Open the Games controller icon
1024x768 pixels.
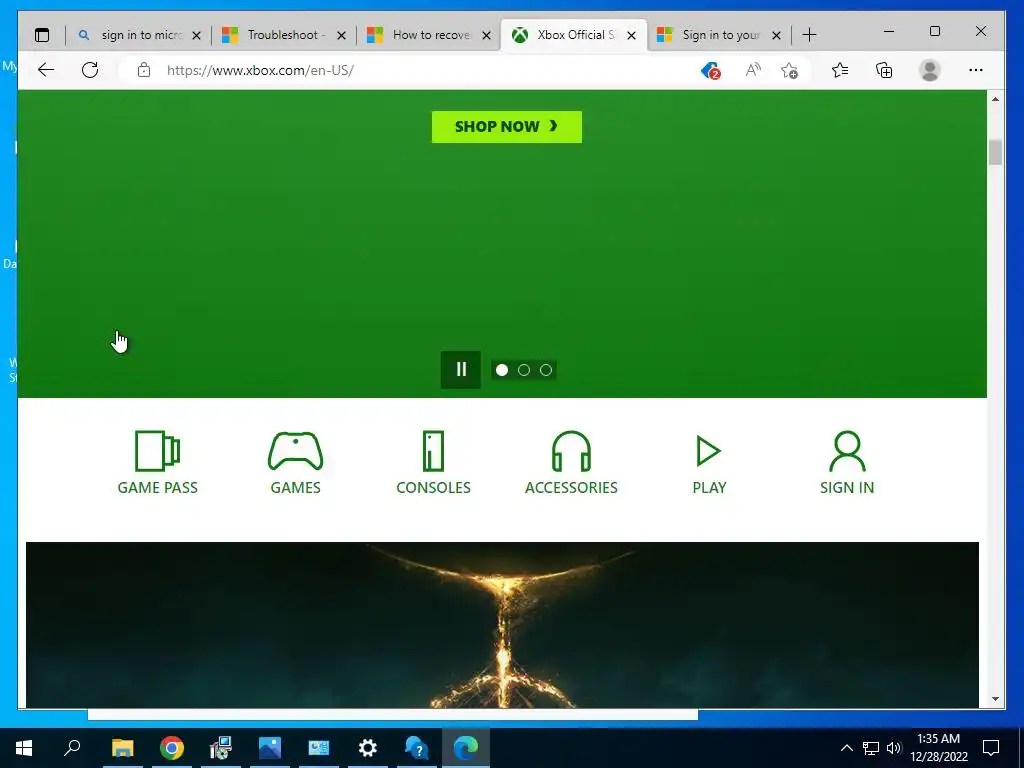[295, 451]
